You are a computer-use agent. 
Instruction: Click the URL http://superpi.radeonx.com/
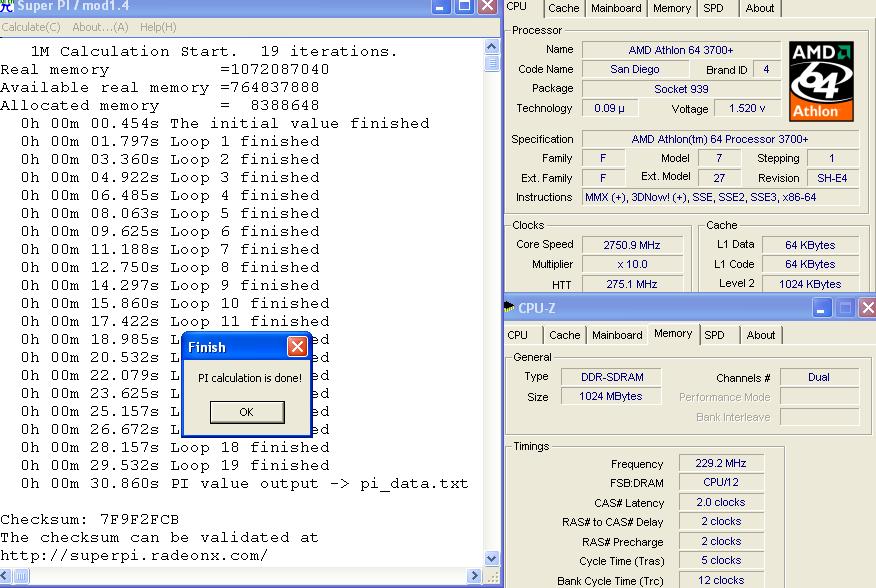point(134,556)
